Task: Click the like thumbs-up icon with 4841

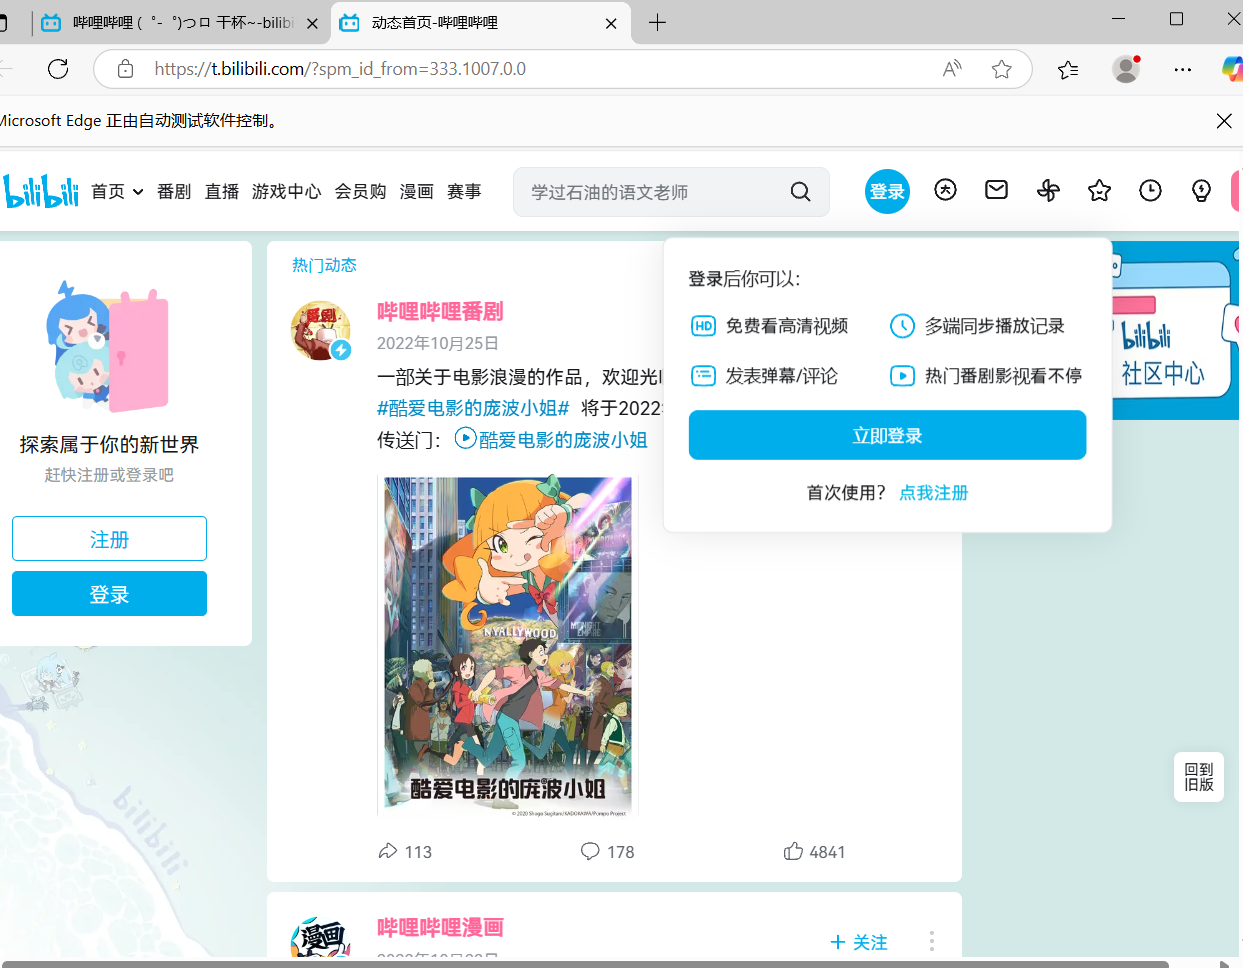Action: click(x=793, y=851)
